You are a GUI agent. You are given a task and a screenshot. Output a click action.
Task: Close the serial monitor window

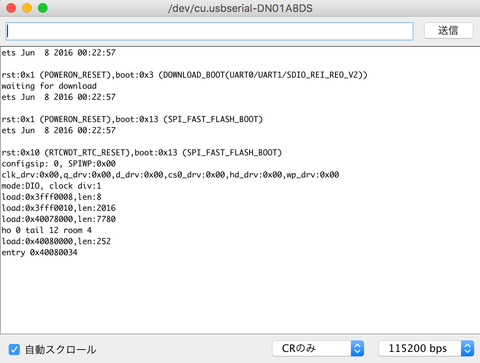pyautogui.click(x=11, y=8)
